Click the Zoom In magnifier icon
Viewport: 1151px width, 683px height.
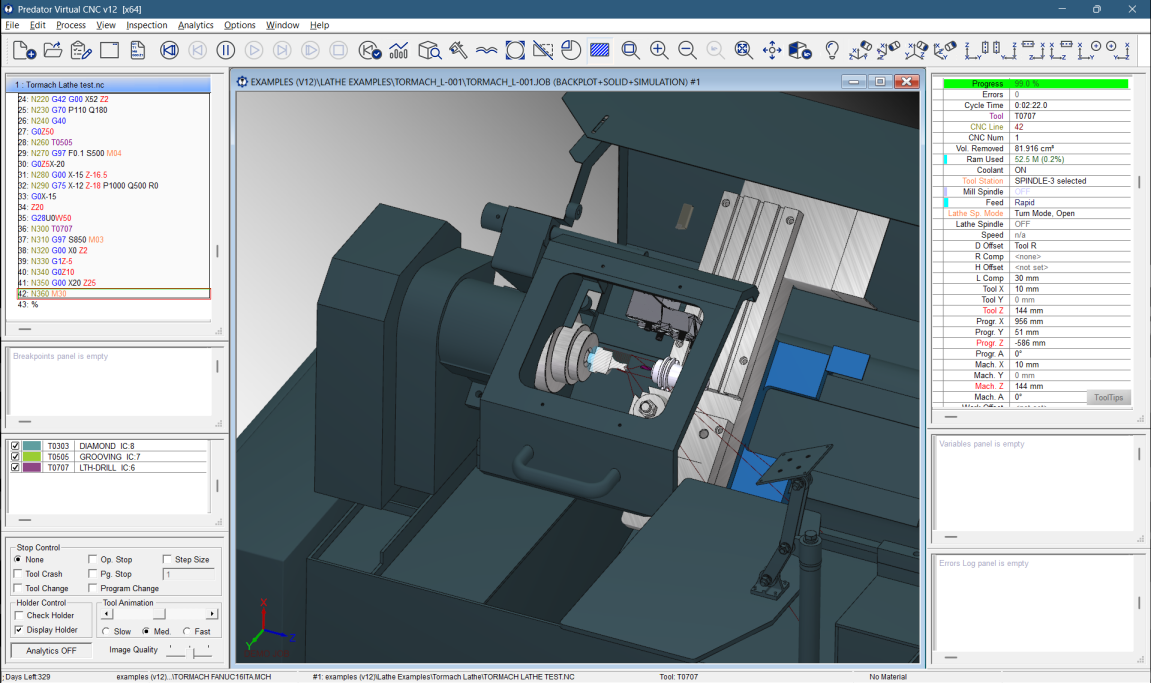click(x=658, y=49)
